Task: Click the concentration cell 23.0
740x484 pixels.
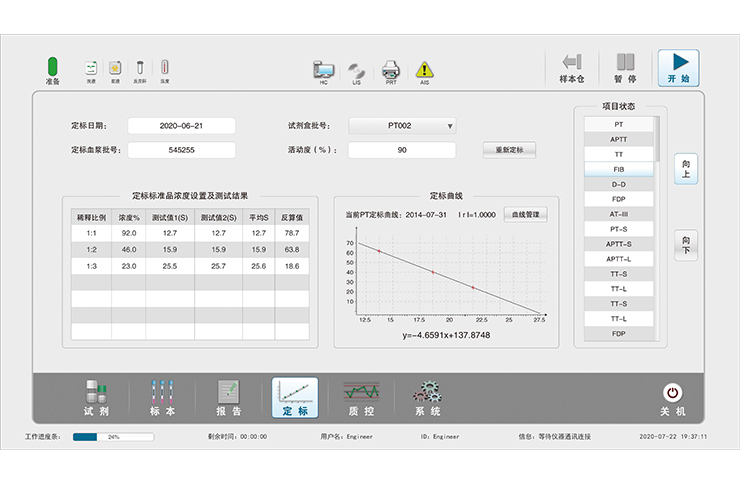Action: 129,267
